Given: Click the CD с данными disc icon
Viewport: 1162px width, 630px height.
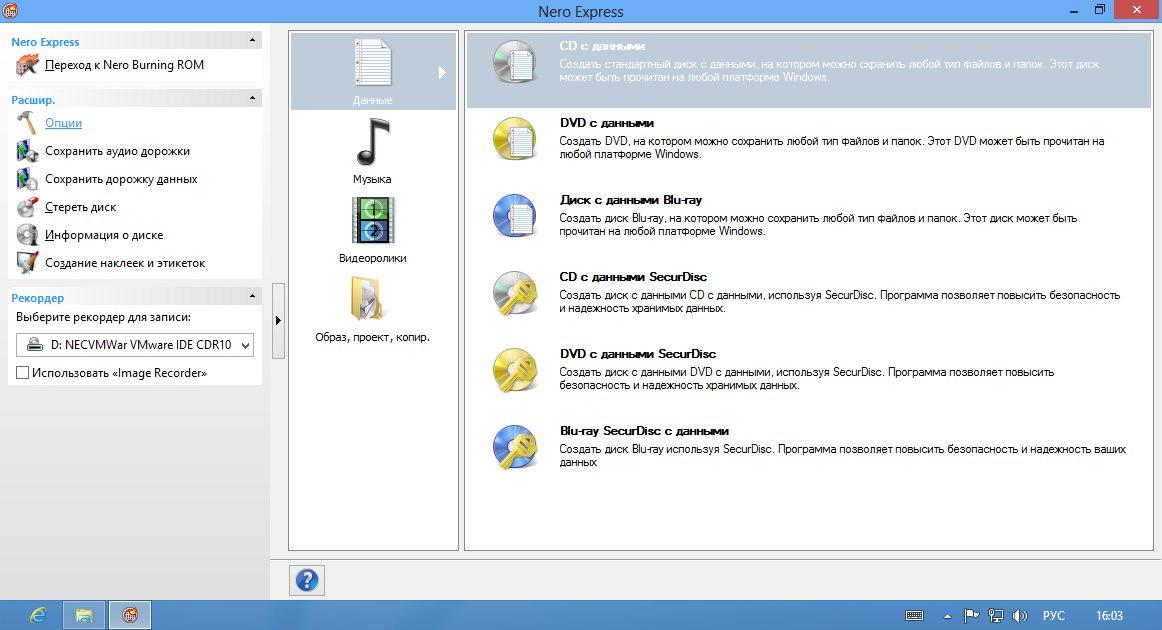Looking at the screenshot, I should pos(514,62).
